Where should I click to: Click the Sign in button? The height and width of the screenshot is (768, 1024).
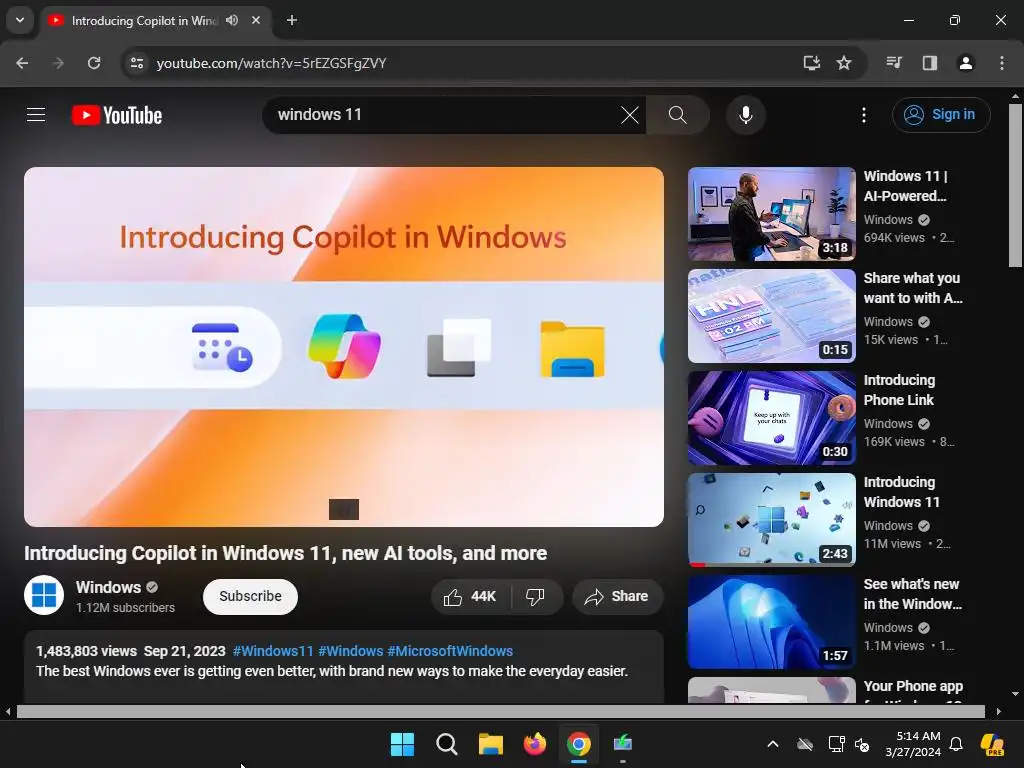[940, 115]
